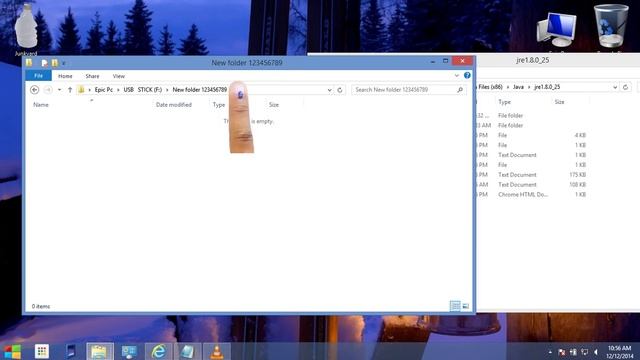Select the File row sized 4 KB
This screenshot has height=360, width=640.
[532, 136]
